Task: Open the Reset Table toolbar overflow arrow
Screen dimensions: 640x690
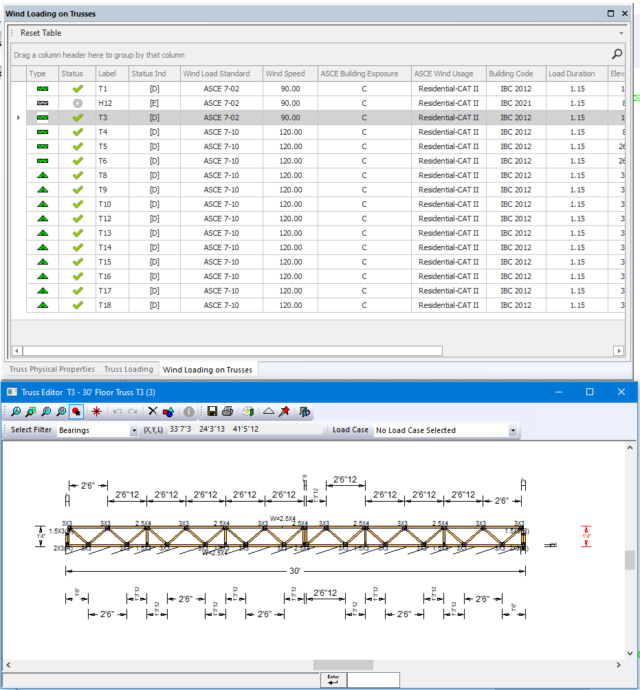Action: (620, 33)
